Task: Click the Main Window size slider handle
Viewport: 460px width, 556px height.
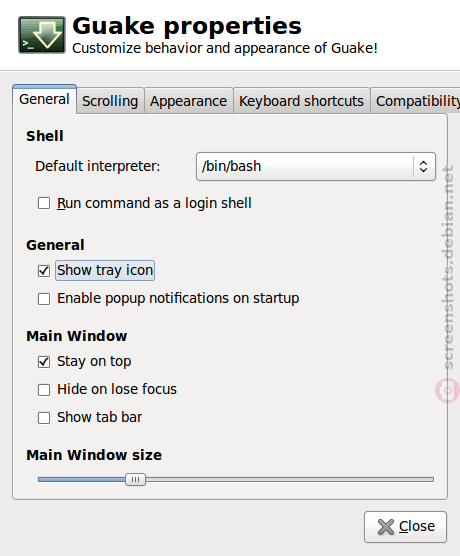Action: (135, 479)
